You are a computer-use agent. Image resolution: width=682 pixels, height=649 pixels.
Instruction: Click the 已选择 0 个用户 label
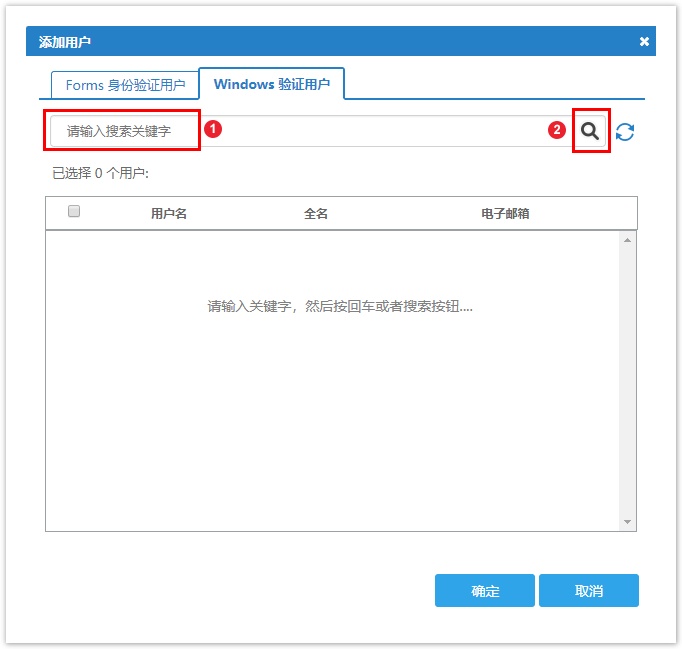pos(100,173)
